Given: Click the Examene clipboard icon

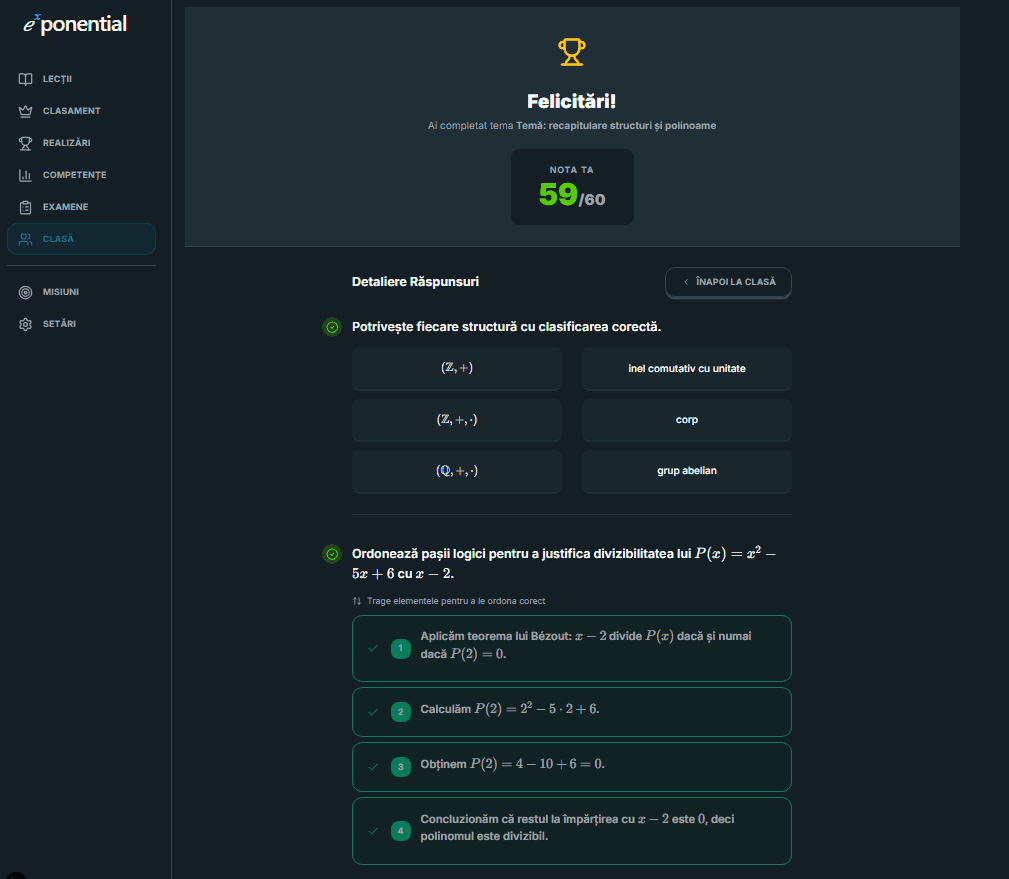Looking at the screenshot, I should pos(25,207).
